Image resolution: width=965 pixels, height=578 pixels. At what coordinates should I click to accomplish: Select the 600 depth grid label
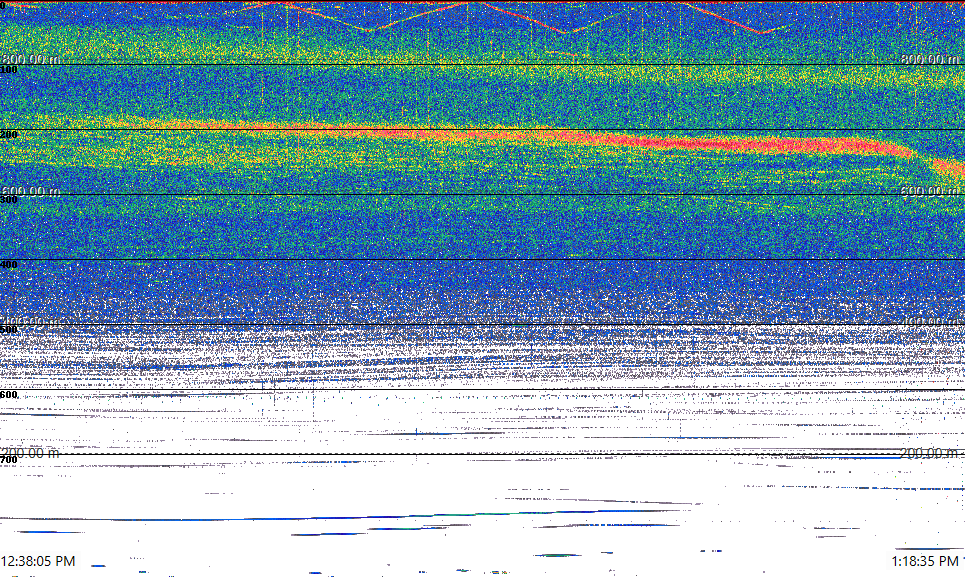tap(9, 395)
